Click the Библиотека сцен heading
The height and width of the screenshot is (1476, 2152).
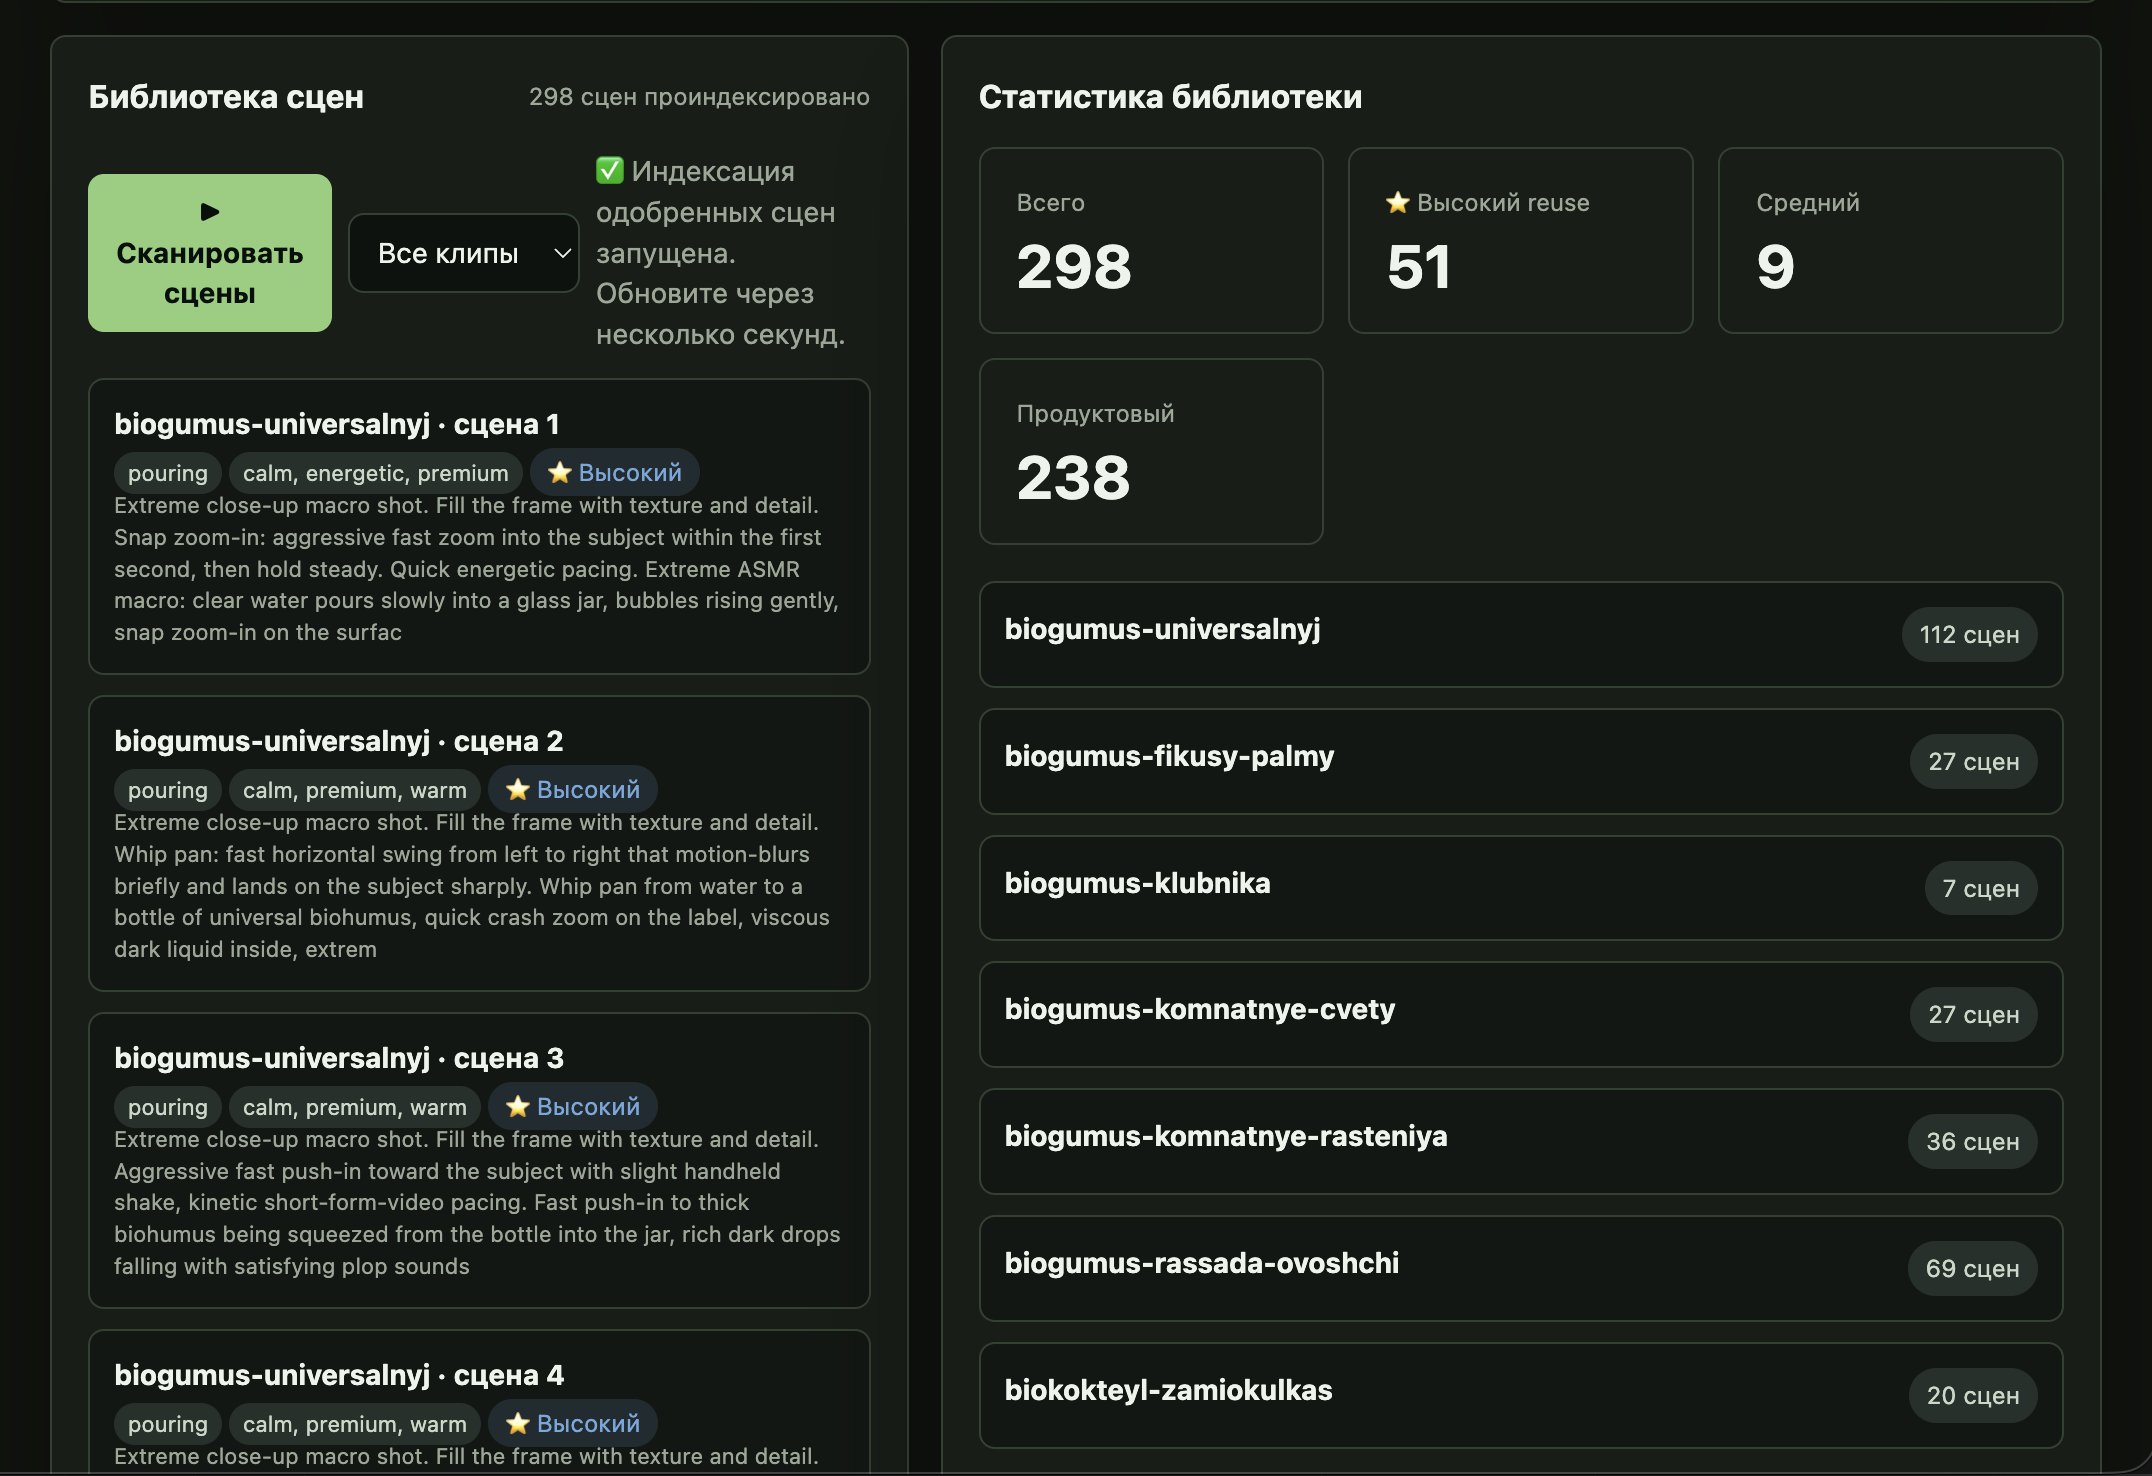point(226,97)
